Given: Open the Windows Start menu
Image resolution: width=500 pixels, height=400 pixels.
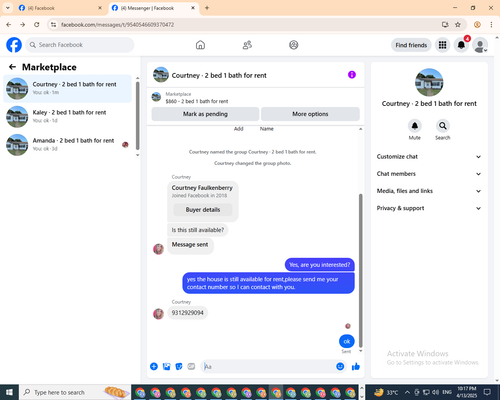Looking at the screenshot, I should pos(9,392).
